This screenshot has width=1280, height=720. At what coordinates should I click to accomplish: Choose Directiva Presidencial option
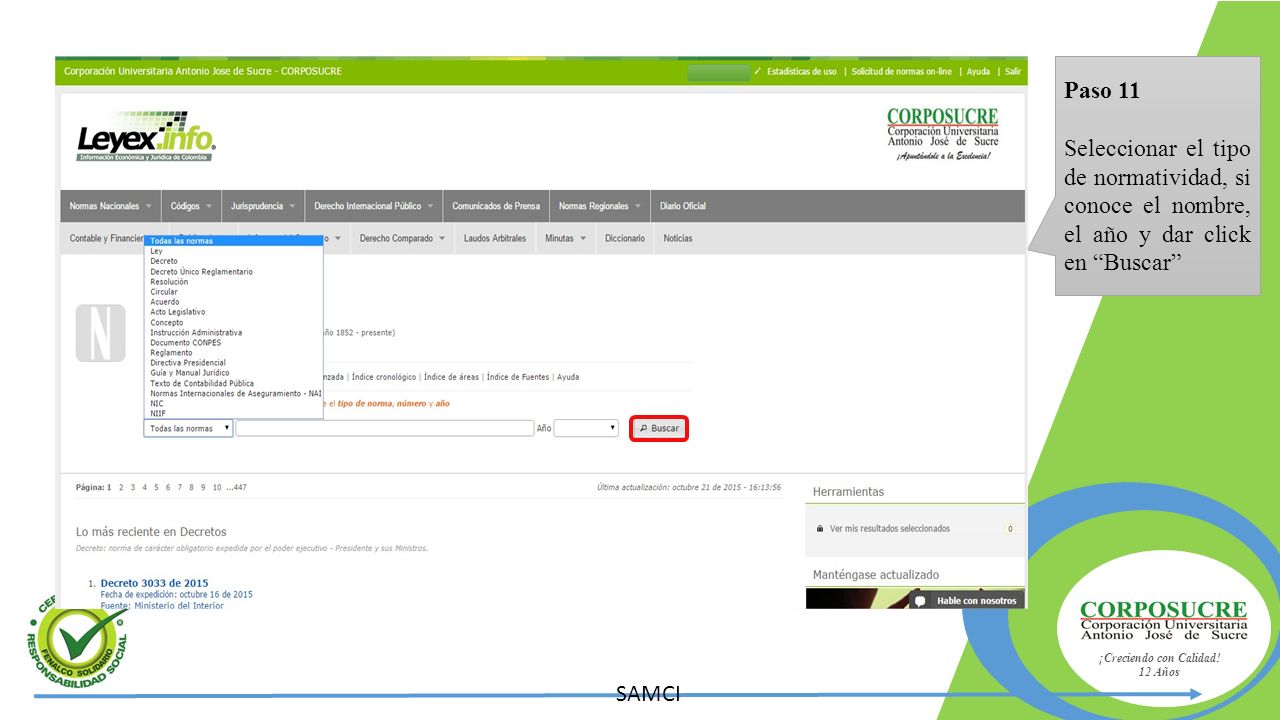(233, 363)
